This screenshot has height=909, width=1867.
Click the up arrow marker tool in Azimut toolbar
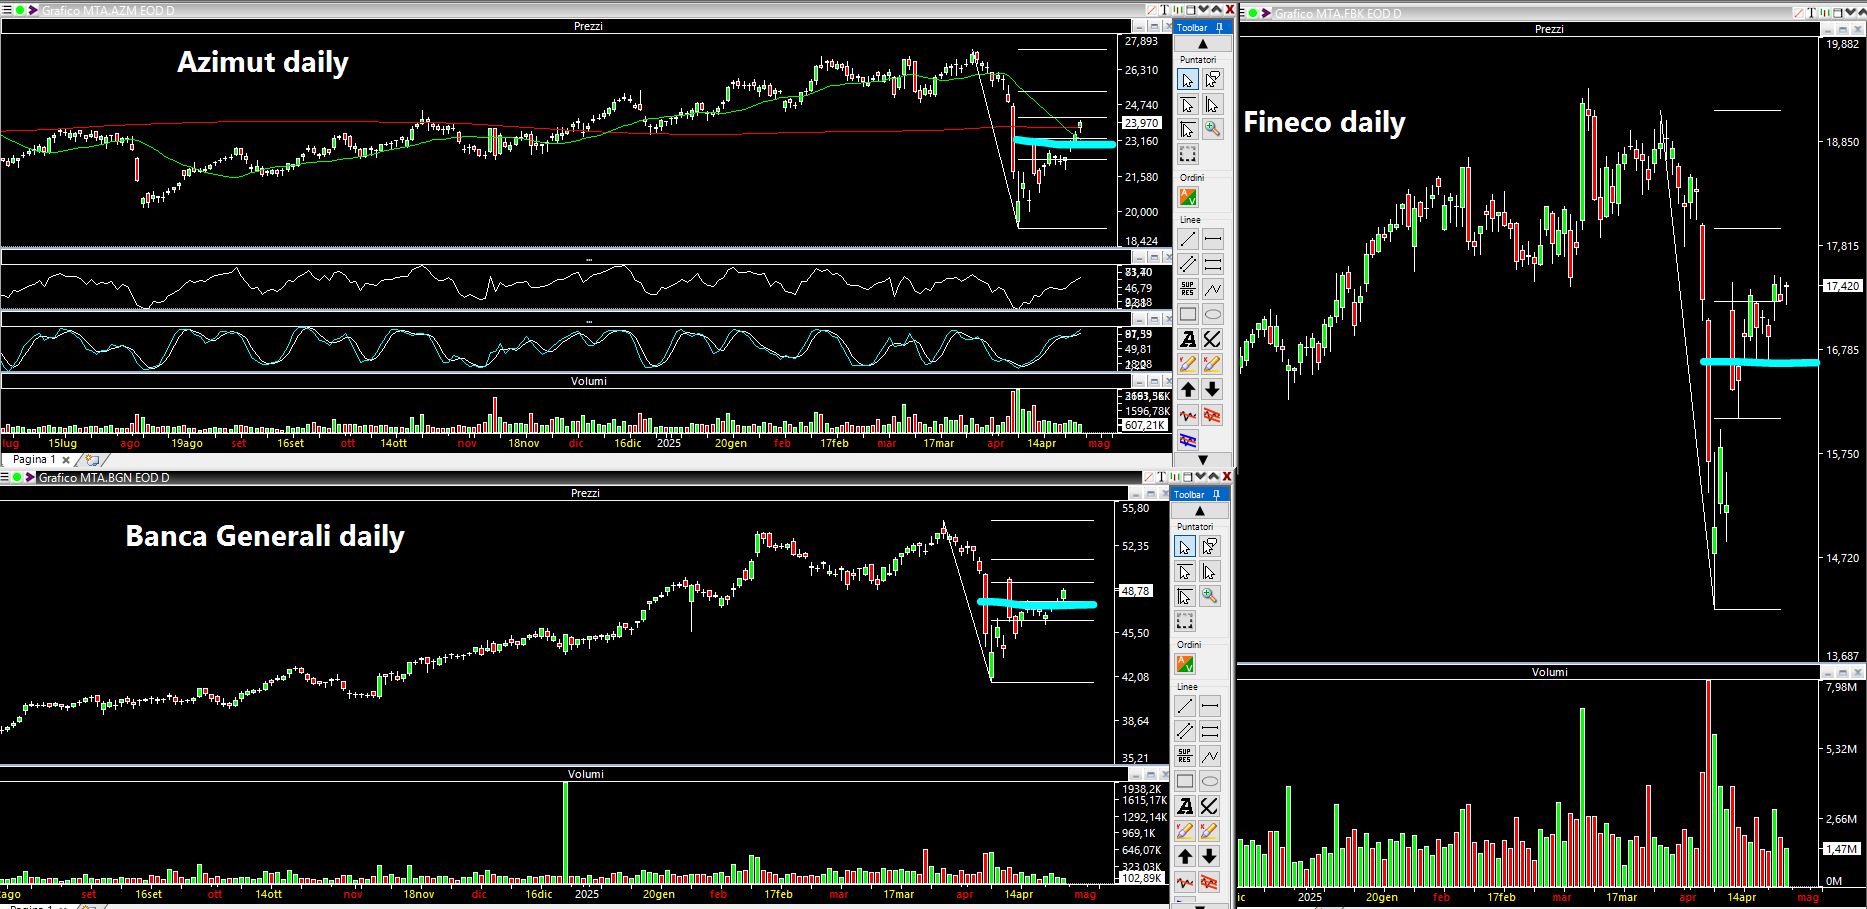[1187, 390]
